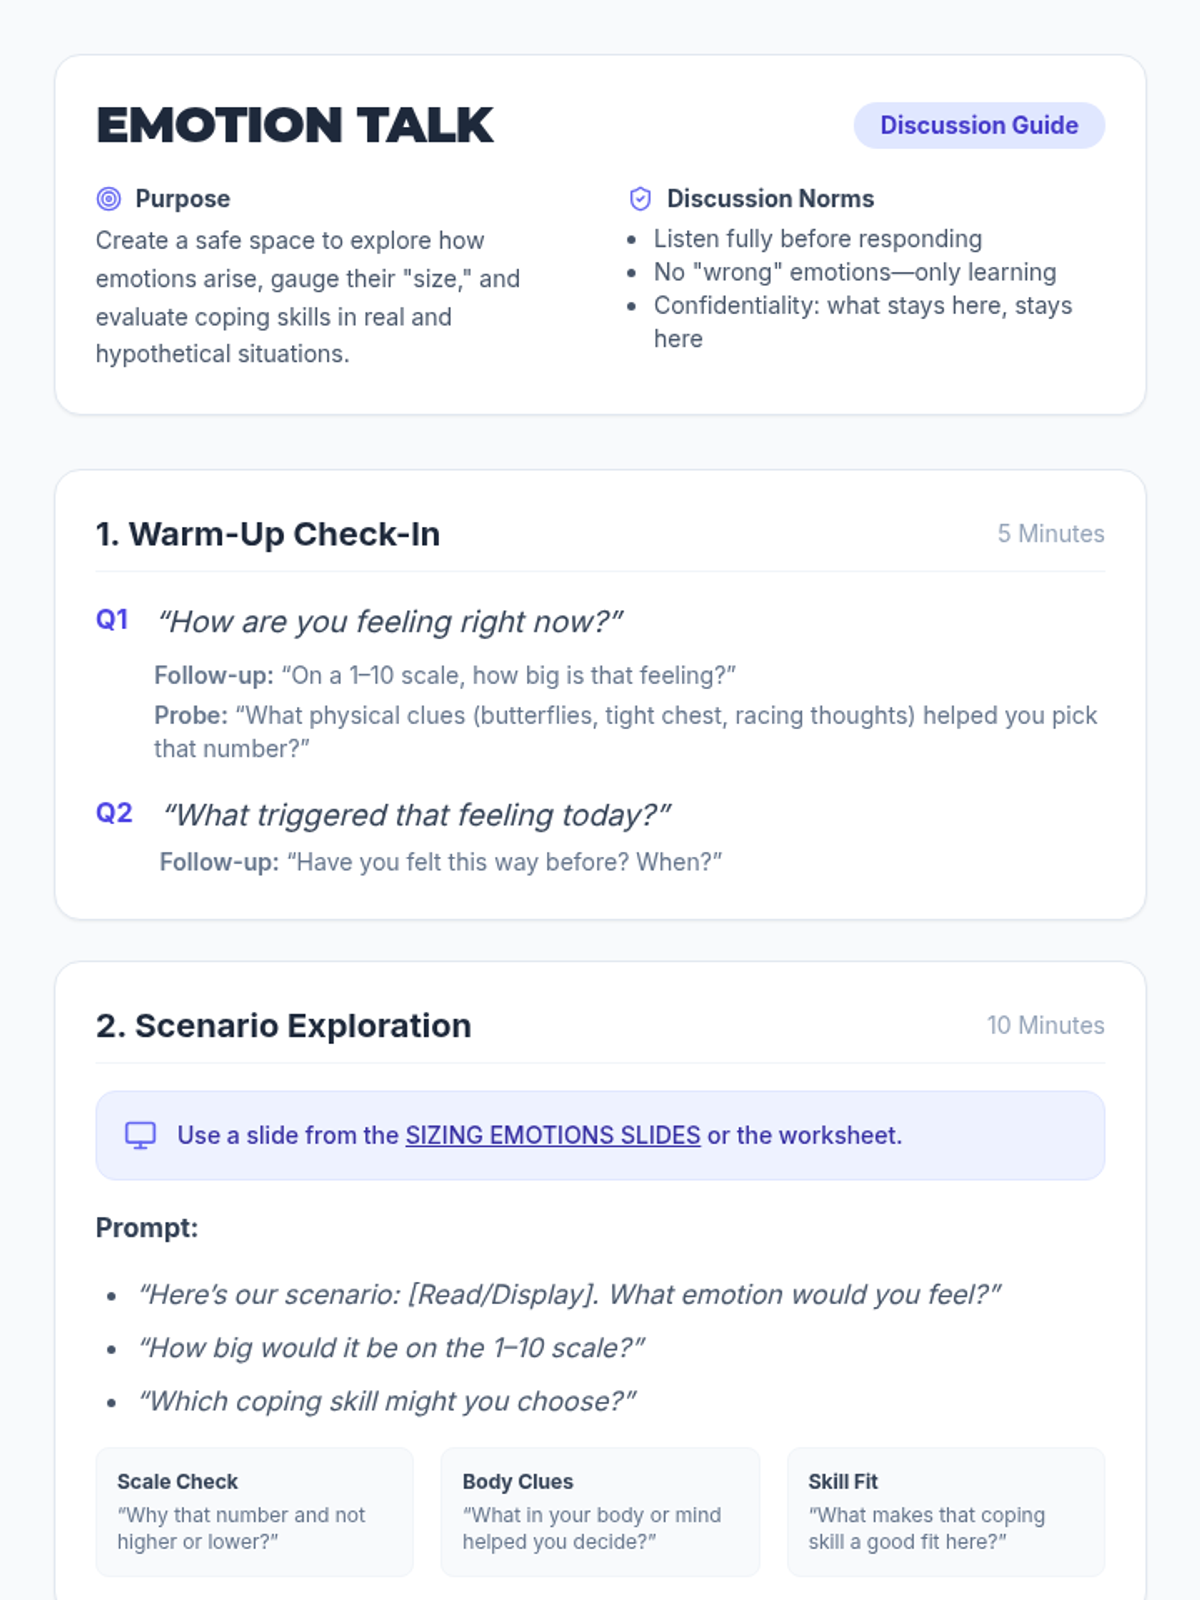Select the Body Clues card
The height and width of the screenshot is (1600, 1200).
600,1512
